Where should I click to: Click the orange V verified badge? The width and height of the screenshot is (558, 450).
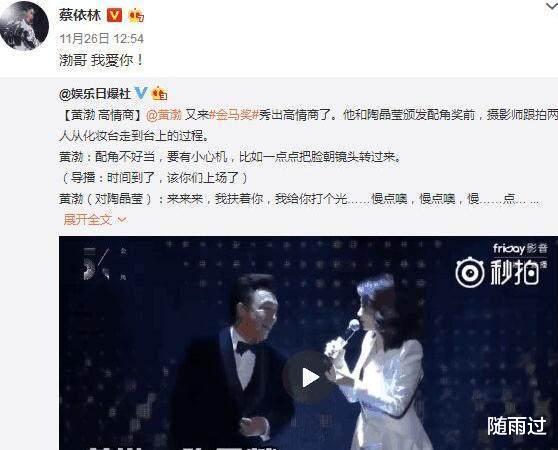click(114, 15)
